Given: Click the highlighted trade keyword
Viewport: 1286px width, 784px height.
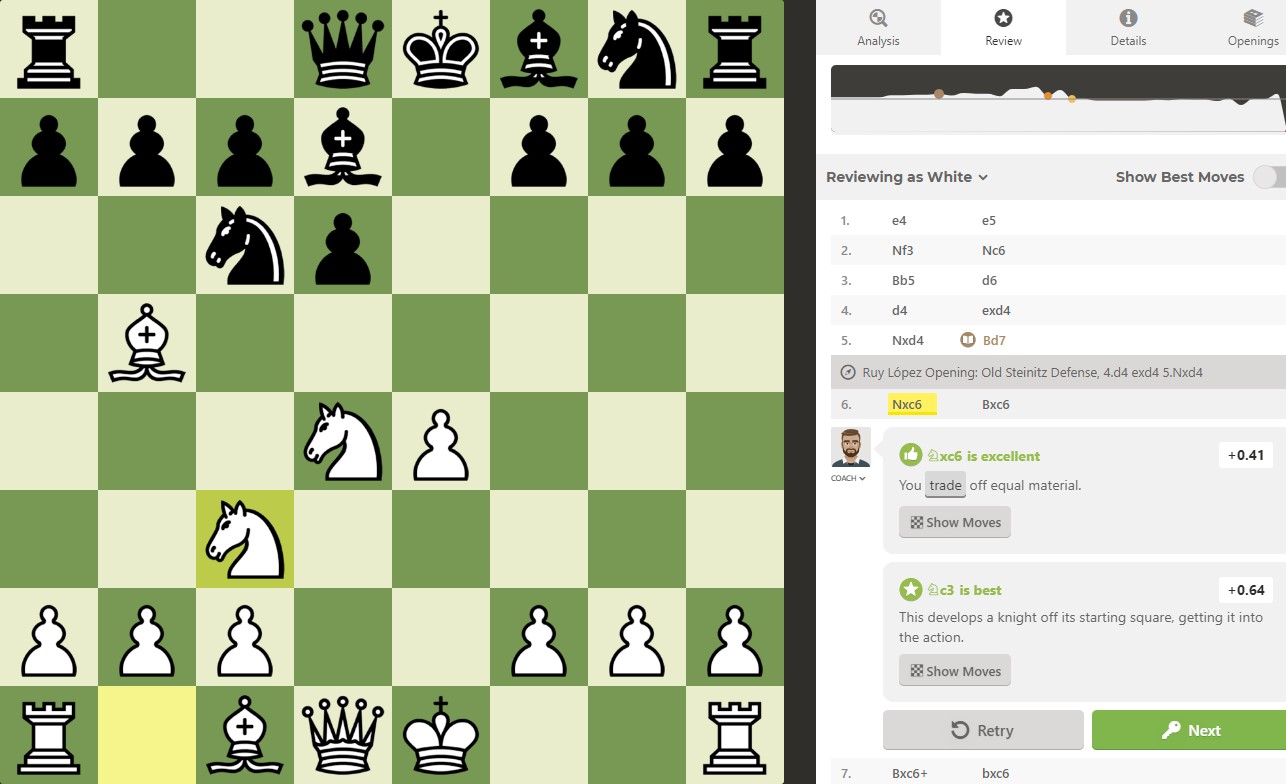Looking at the screenshot, I should click(x=945, y=485).
